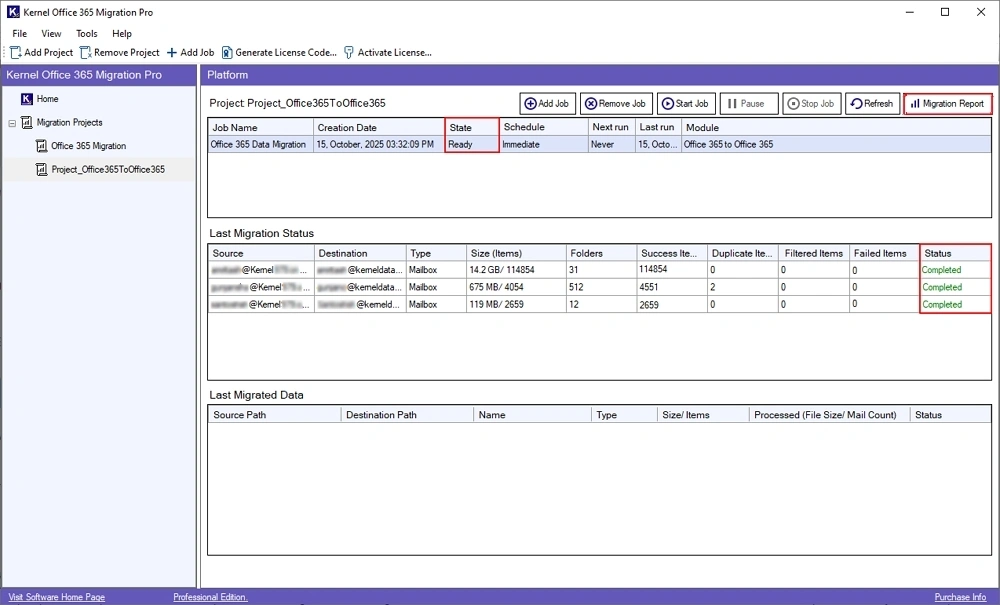
Task: Click Generate License Code toolbar item
Action: (x=279, y=53)
